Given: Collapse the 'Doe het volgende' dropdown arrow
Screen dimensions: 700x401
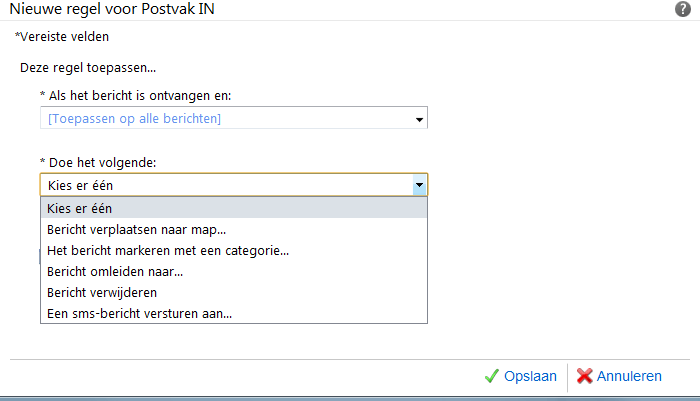Looking at the screenshot, I should point(419,185).
